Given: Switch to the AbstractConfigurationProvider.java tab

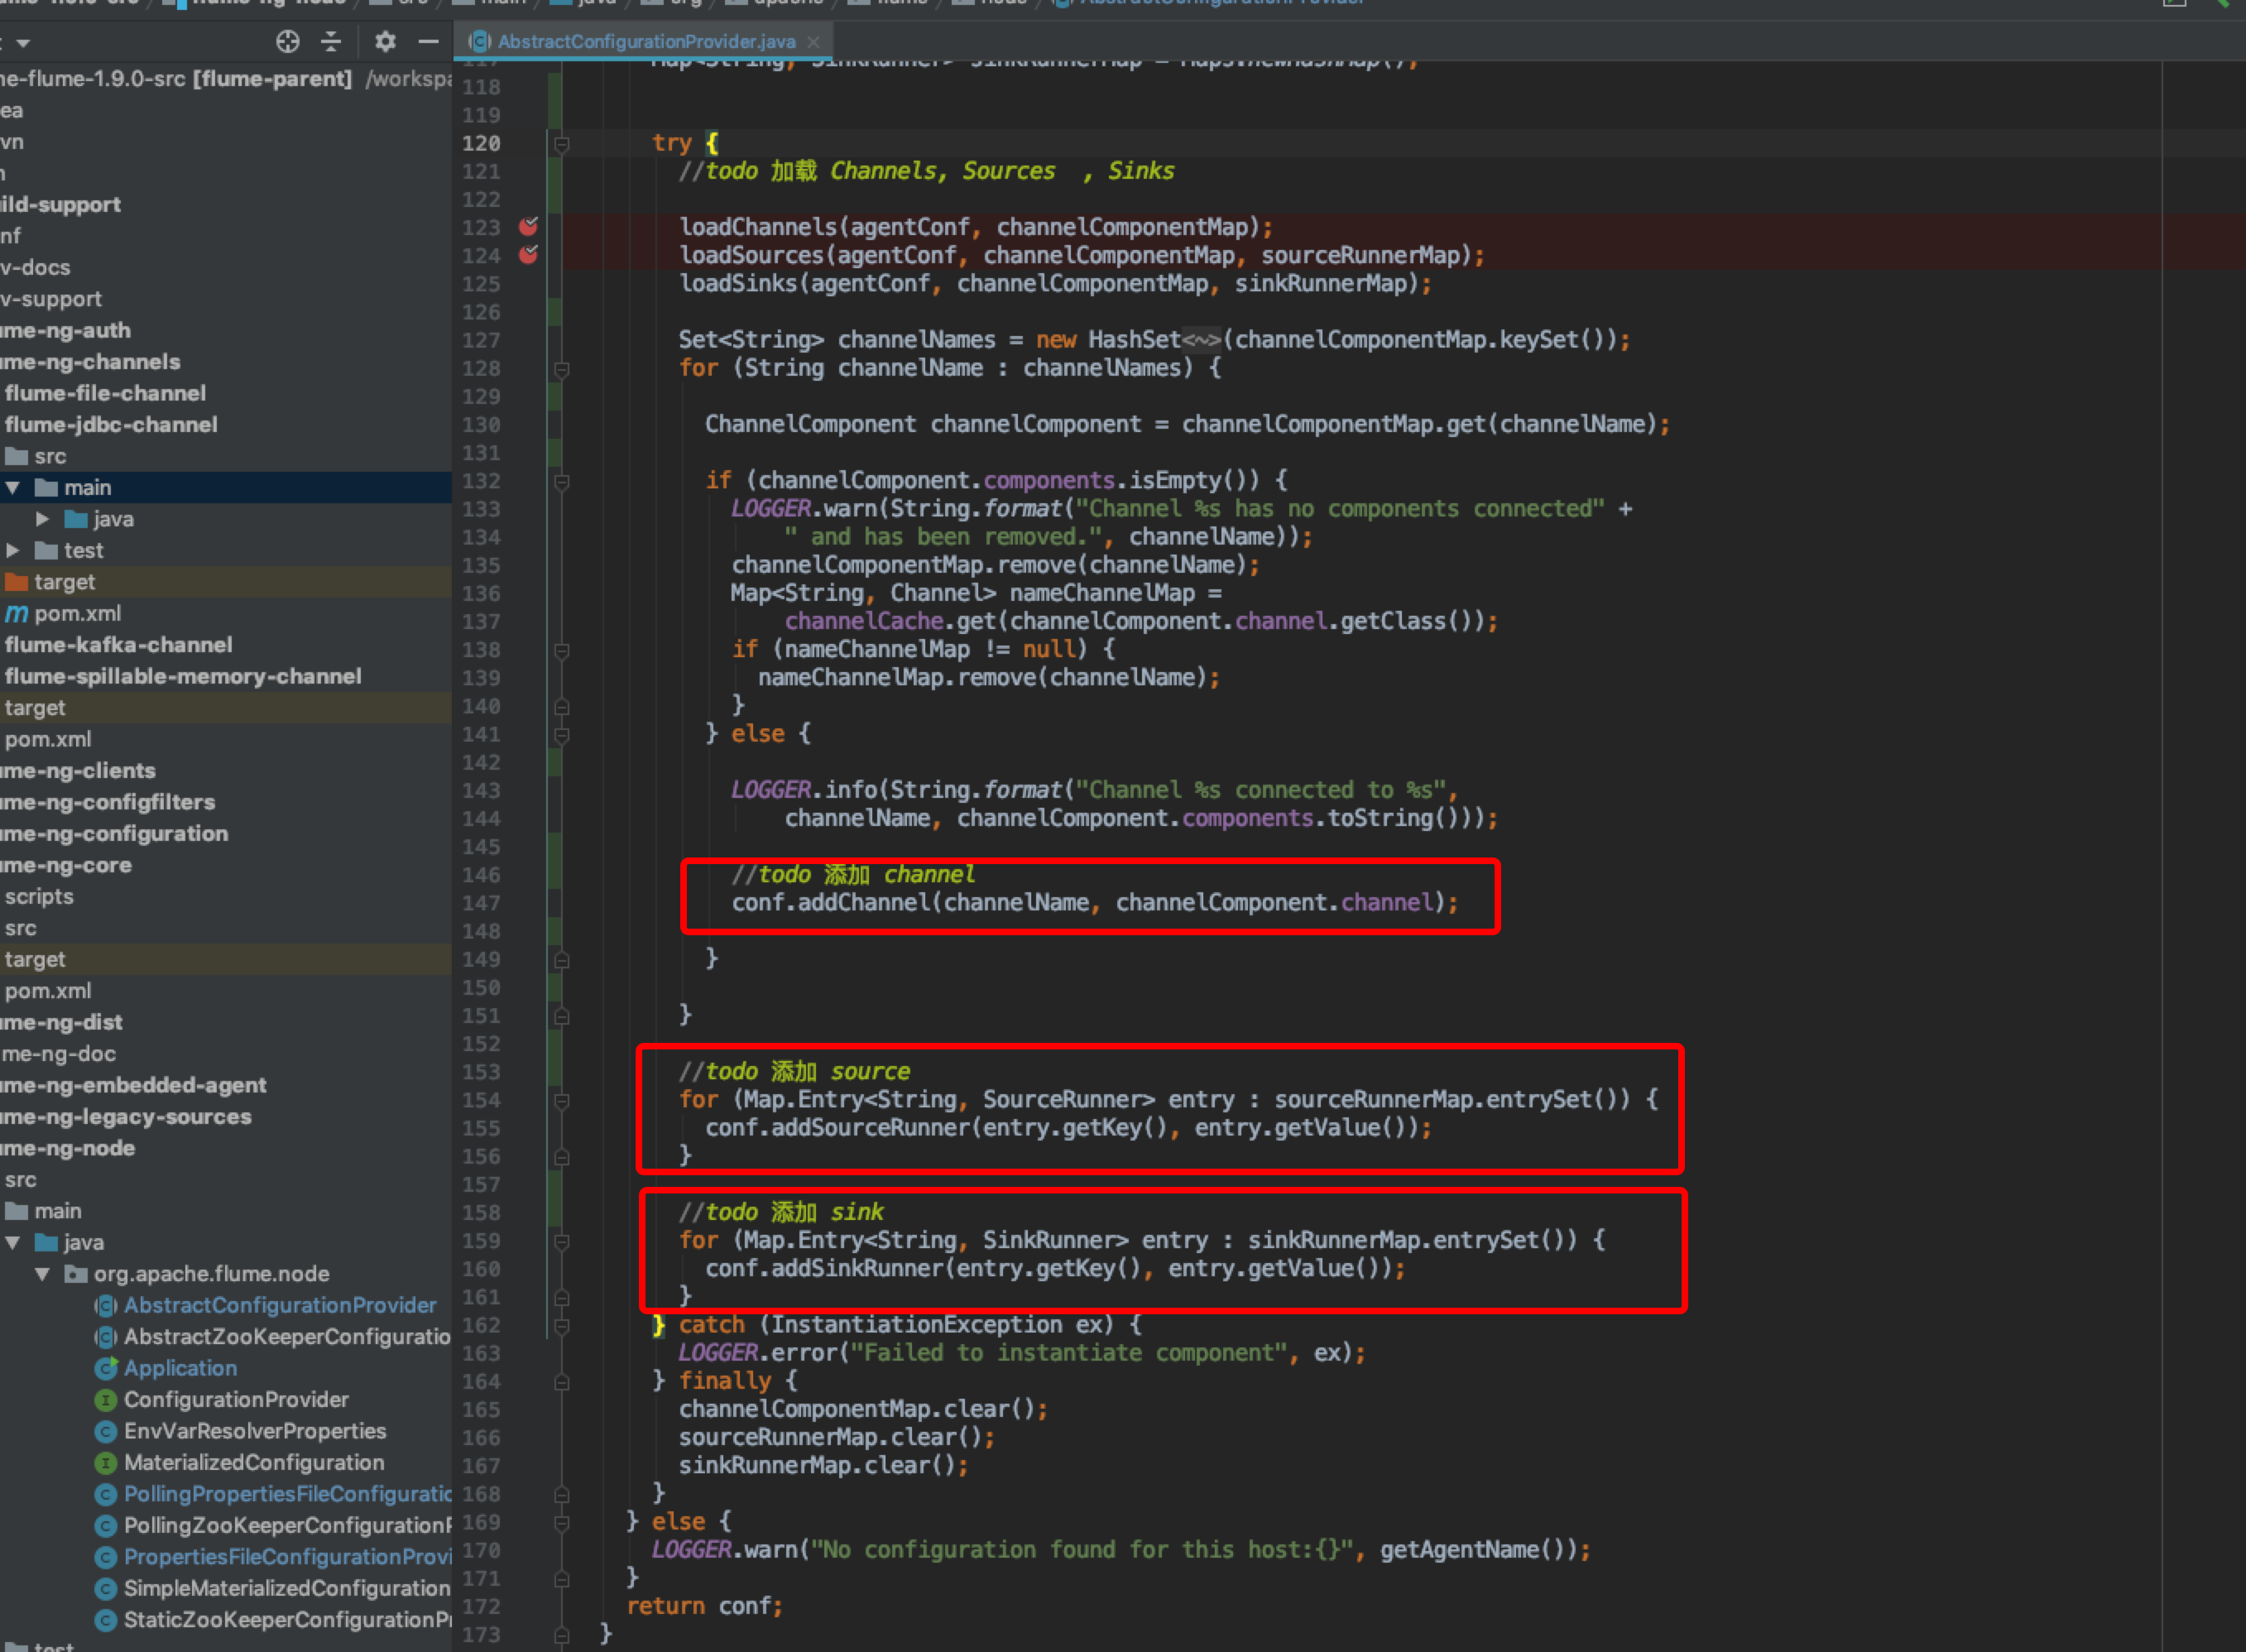Looking at the screenshot, I should point(645,41).
